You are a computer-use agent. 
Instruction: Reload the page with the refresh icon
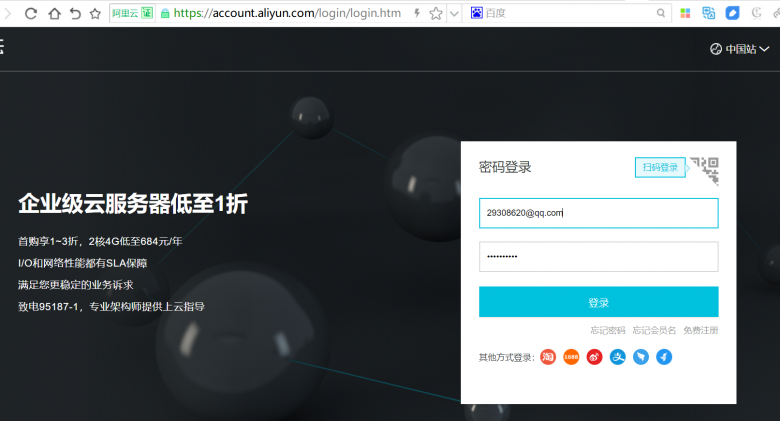pyautogui.click(x=31, y=13)
